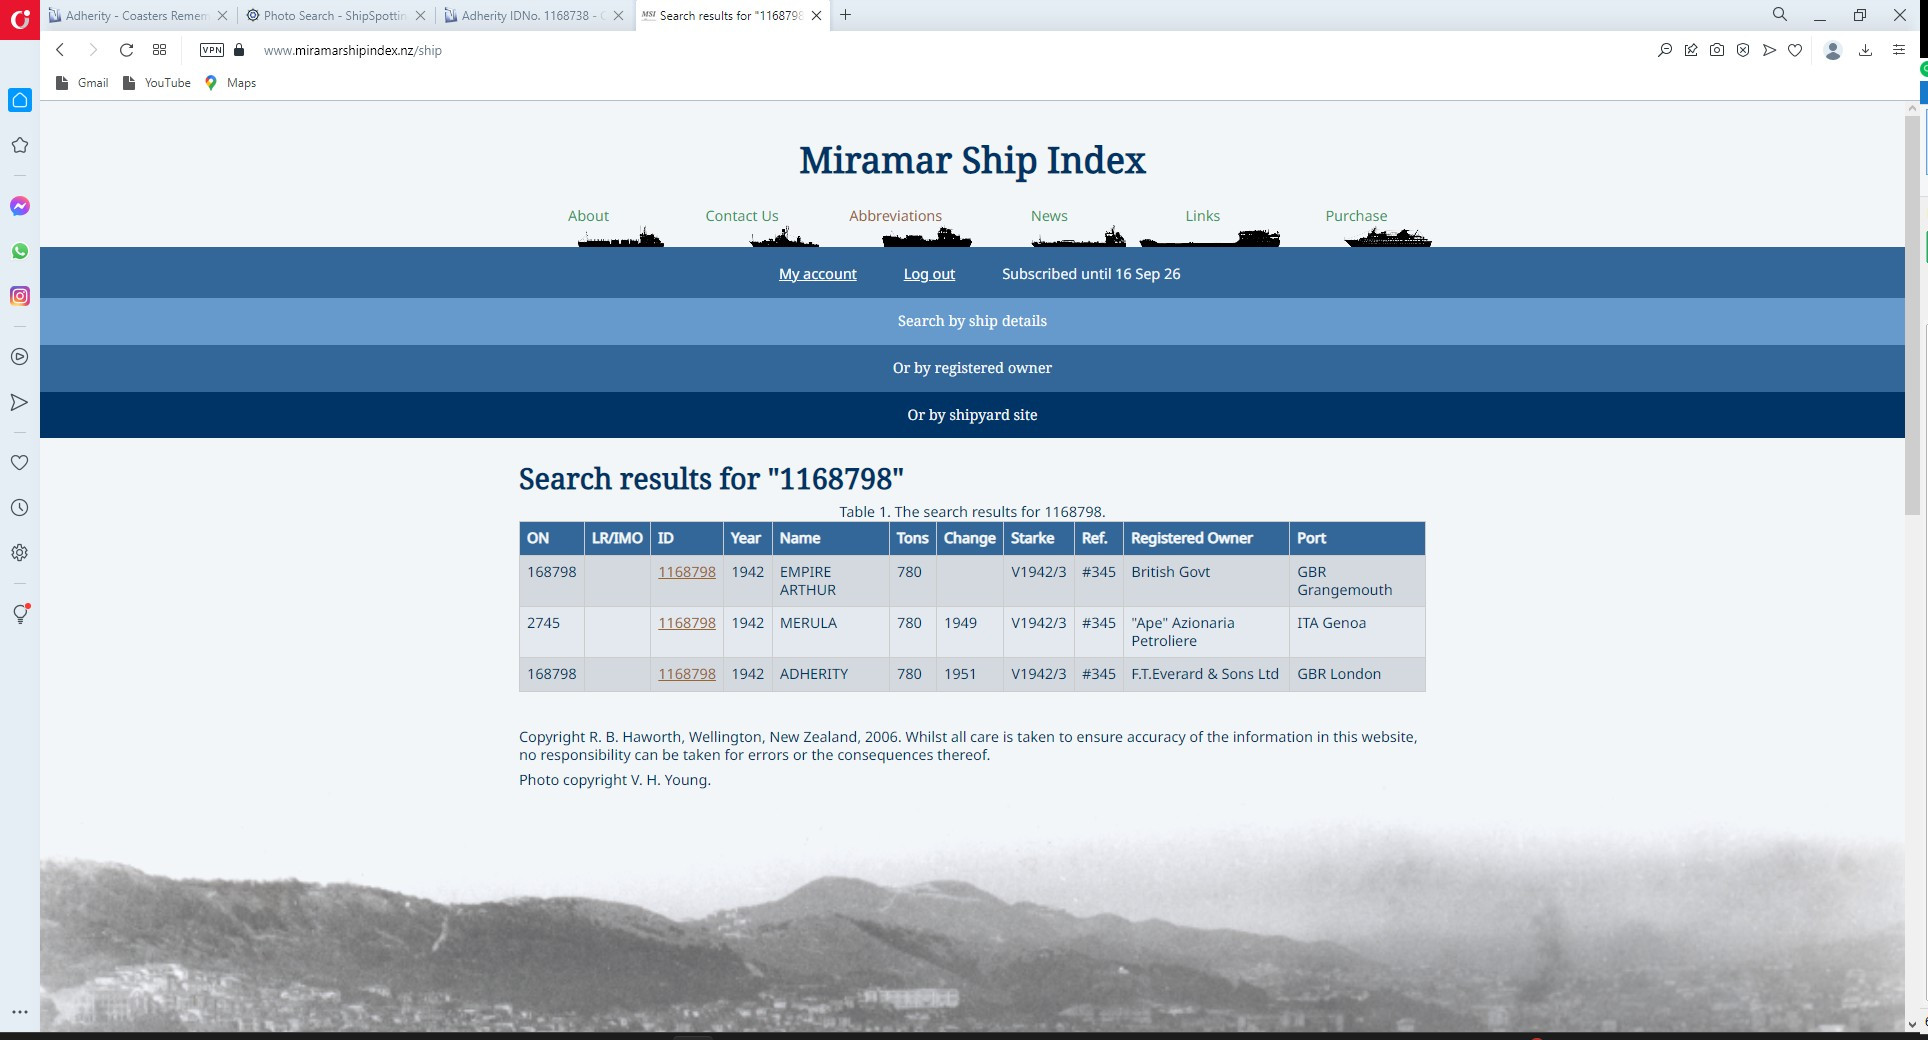Expand Search by ship details section
Image resolution: width=1928 pixels, height=1040 pixels.
pyautogui.click(x=972, y=321)
